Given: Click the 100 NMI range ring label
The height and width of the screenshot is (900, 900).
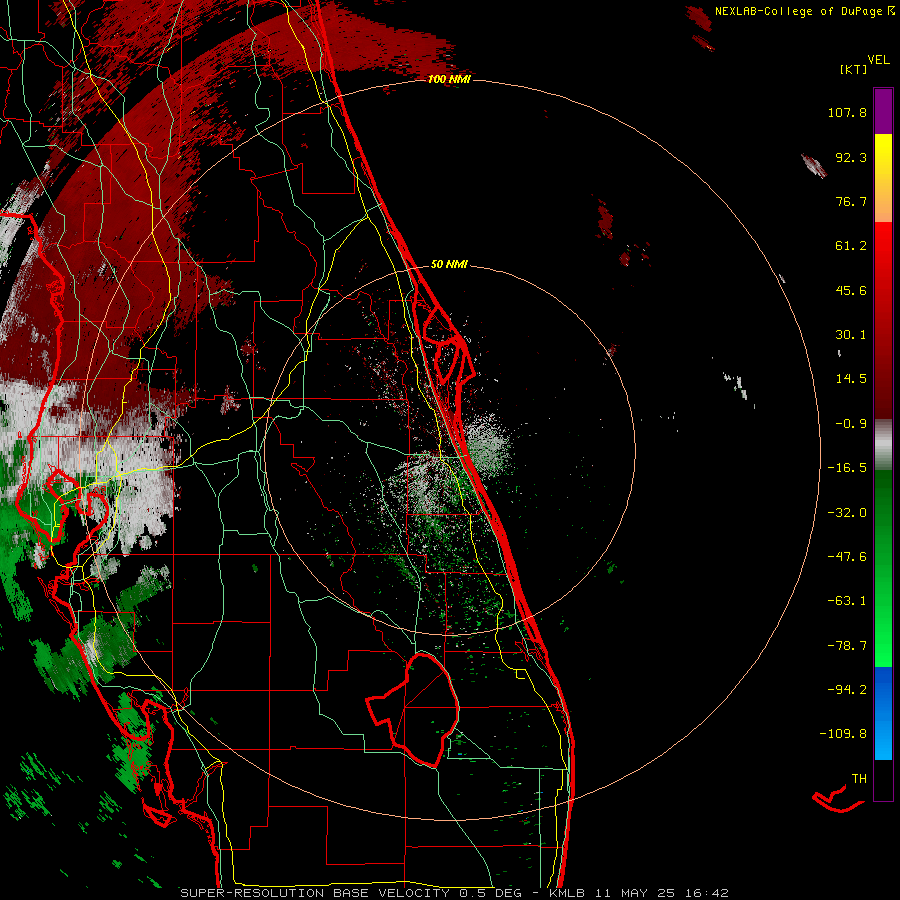Looking at the screenshot, I should (449, 79).
